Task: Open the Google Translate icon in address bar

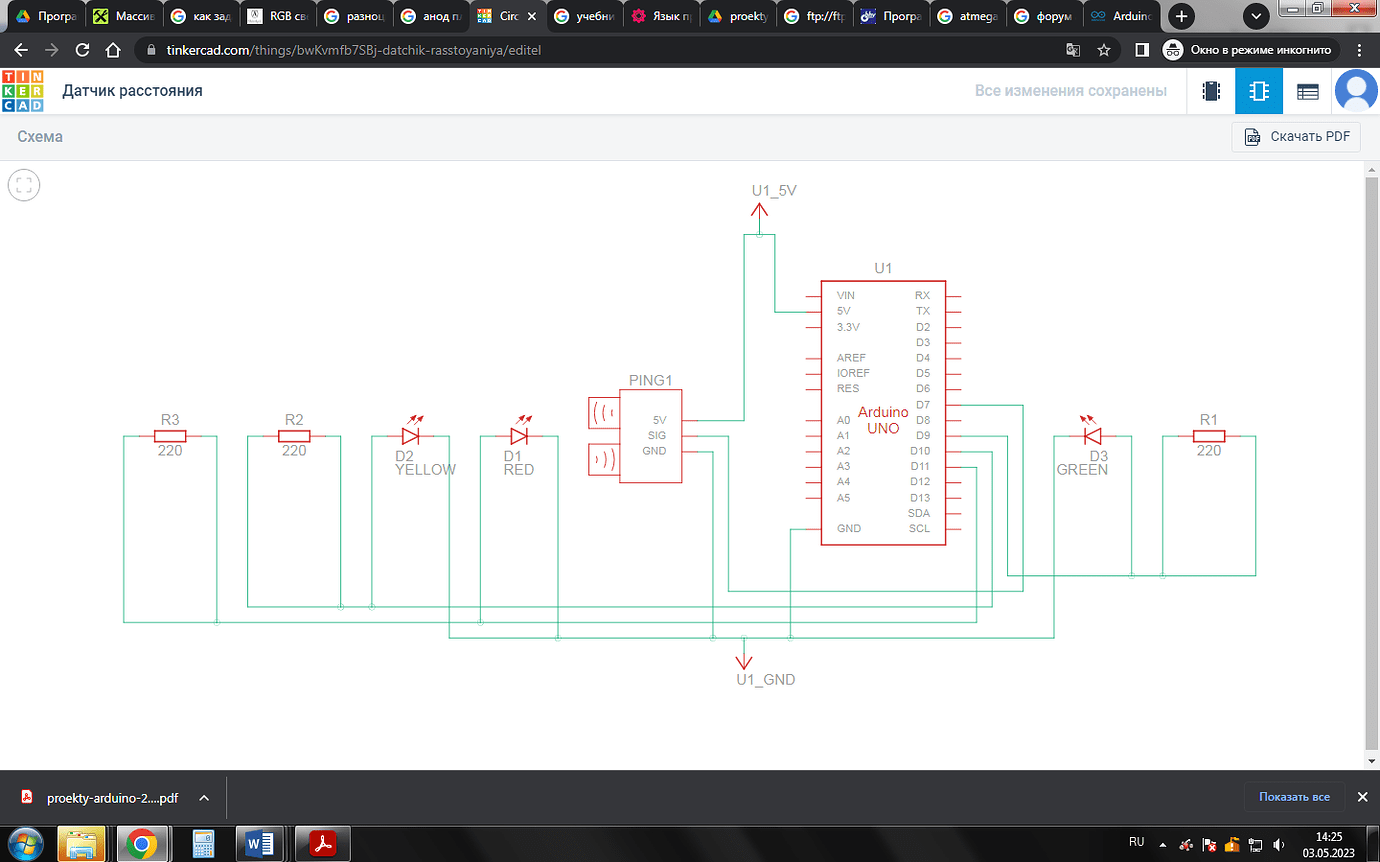Action: point(1073,49)
